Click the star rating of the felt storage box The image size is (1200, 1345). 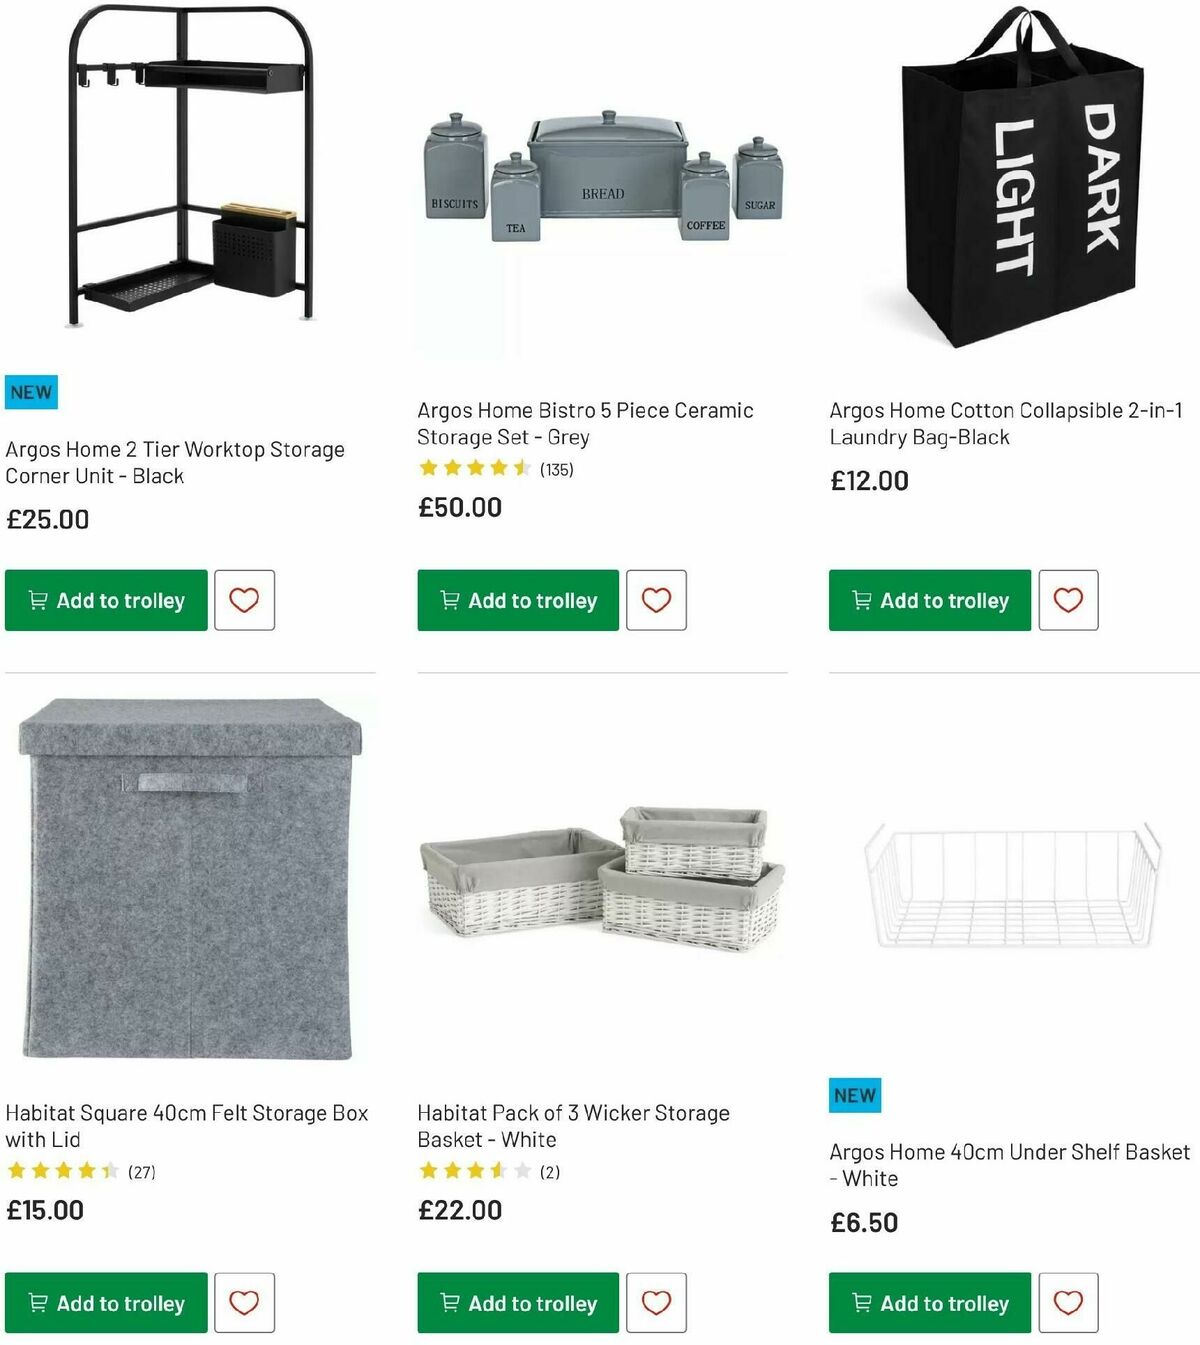[62, 1172]
